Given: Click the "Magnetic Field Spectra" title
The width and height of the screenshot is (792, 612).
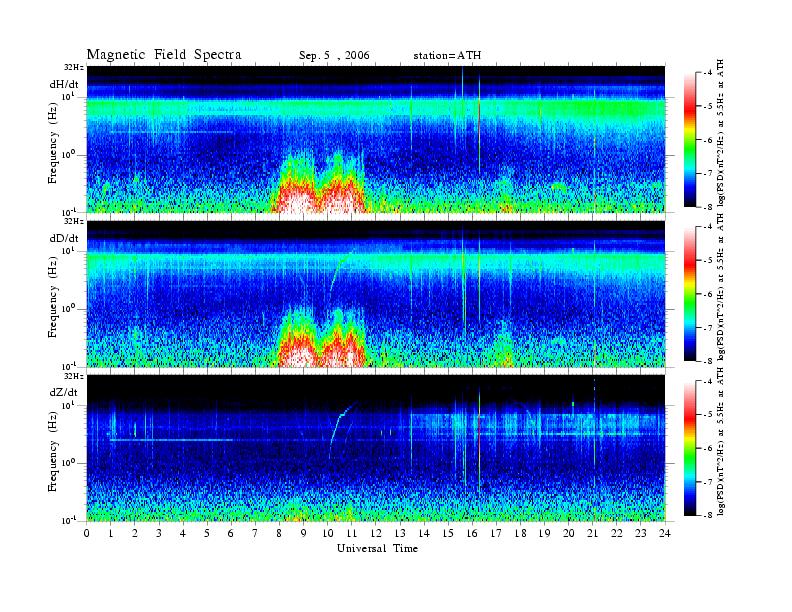Looking at the screenshot, I should point(164,55).
